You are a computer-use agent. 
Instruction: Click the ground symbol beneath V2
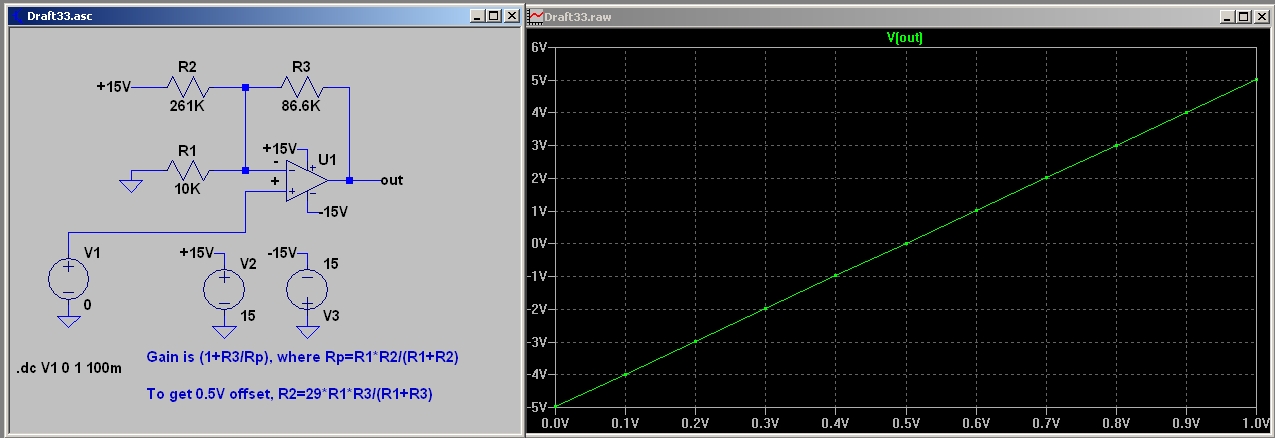(x=224, y=333)
